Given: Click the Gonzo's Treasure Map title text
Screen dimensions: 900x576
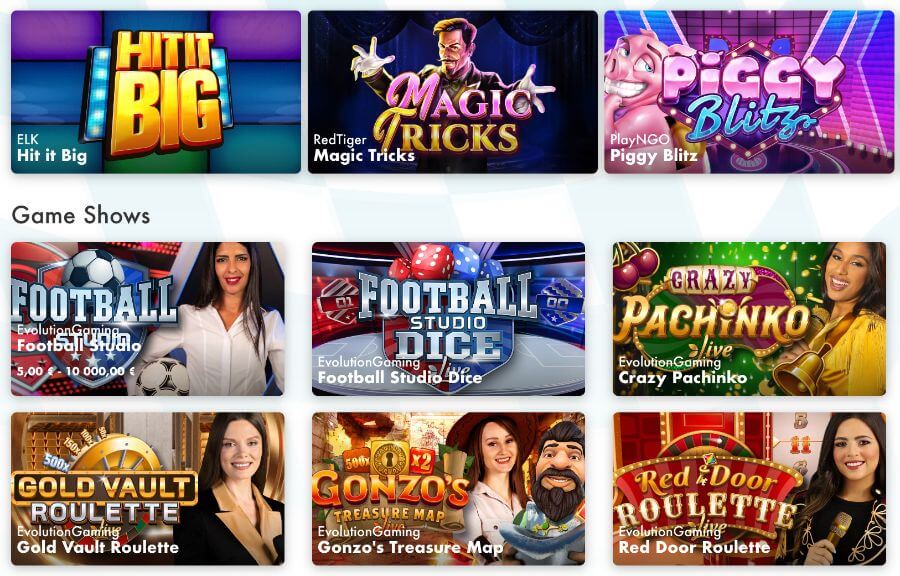Looking at the screenshot, I should point(410,547).
